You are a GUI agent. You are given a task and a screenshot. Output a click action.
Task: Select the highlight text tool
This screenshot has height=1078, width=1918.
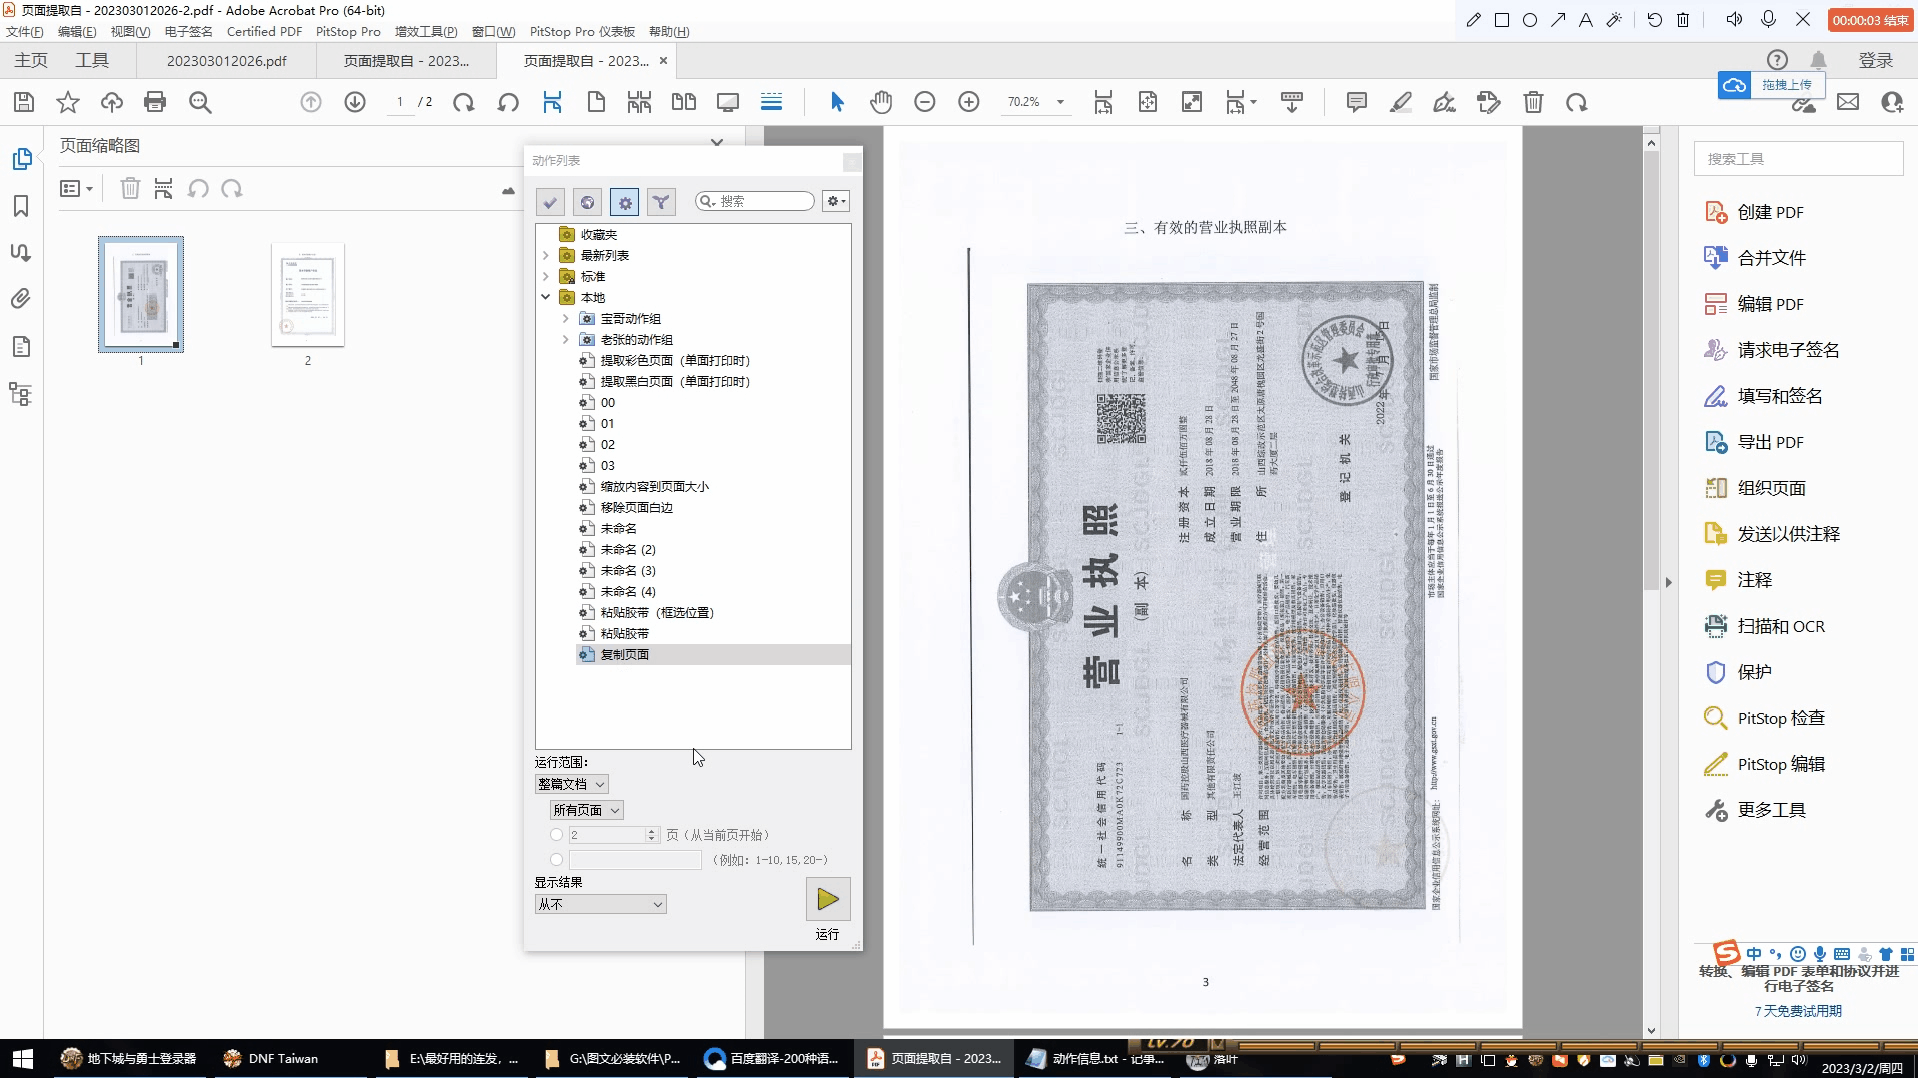[x=1399, y=101]
